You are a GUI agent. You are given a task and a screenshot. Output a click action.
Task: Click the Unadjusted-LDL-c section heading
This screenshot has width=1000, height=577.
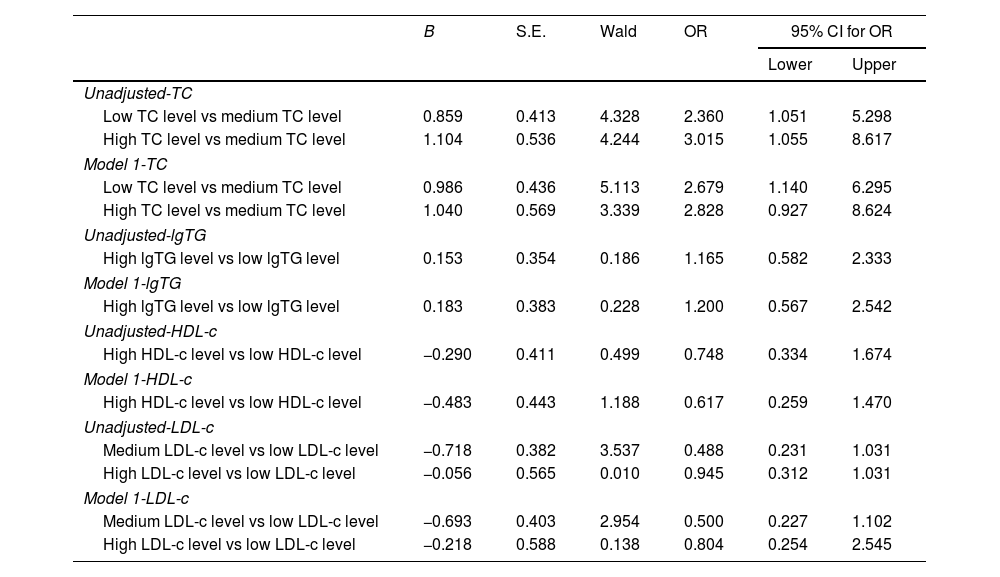pyautogui.click(x=149, y=427)
